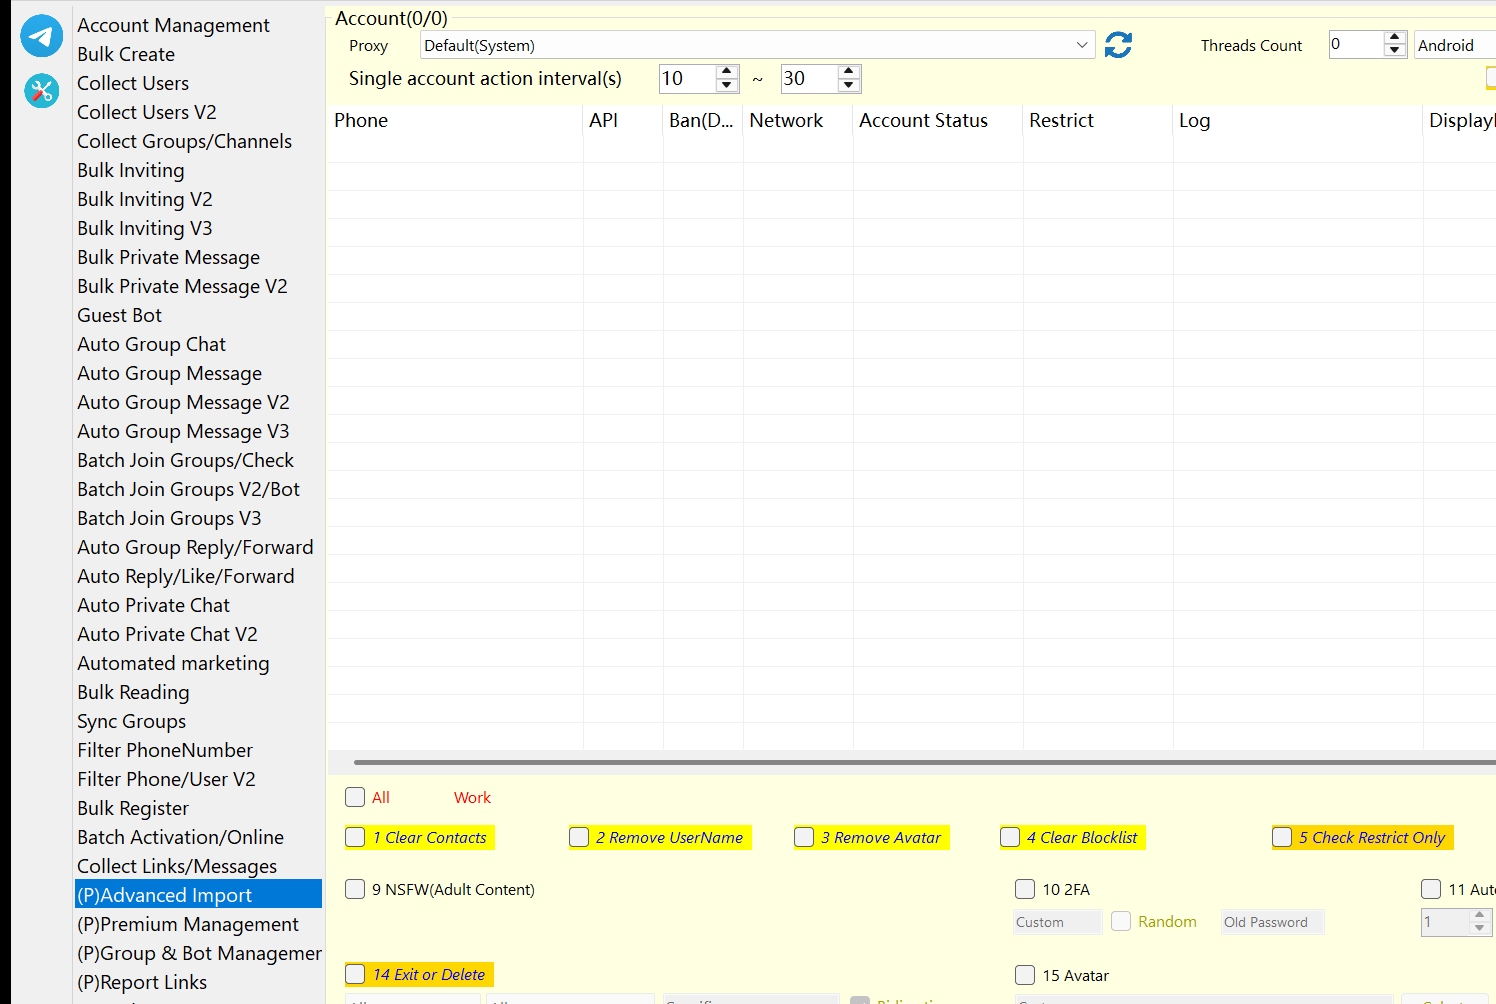
Task: Click the Network column header
Action: [798, 120]
